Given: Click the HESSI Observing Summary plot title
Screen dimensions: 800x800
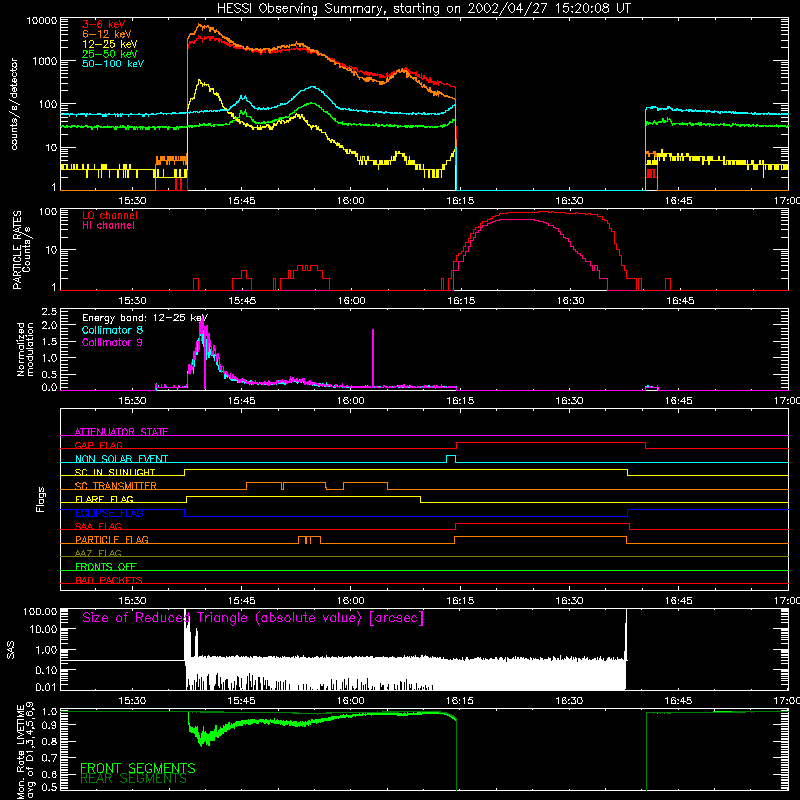Looking at the screenshot, I should (x=423, y=8).
